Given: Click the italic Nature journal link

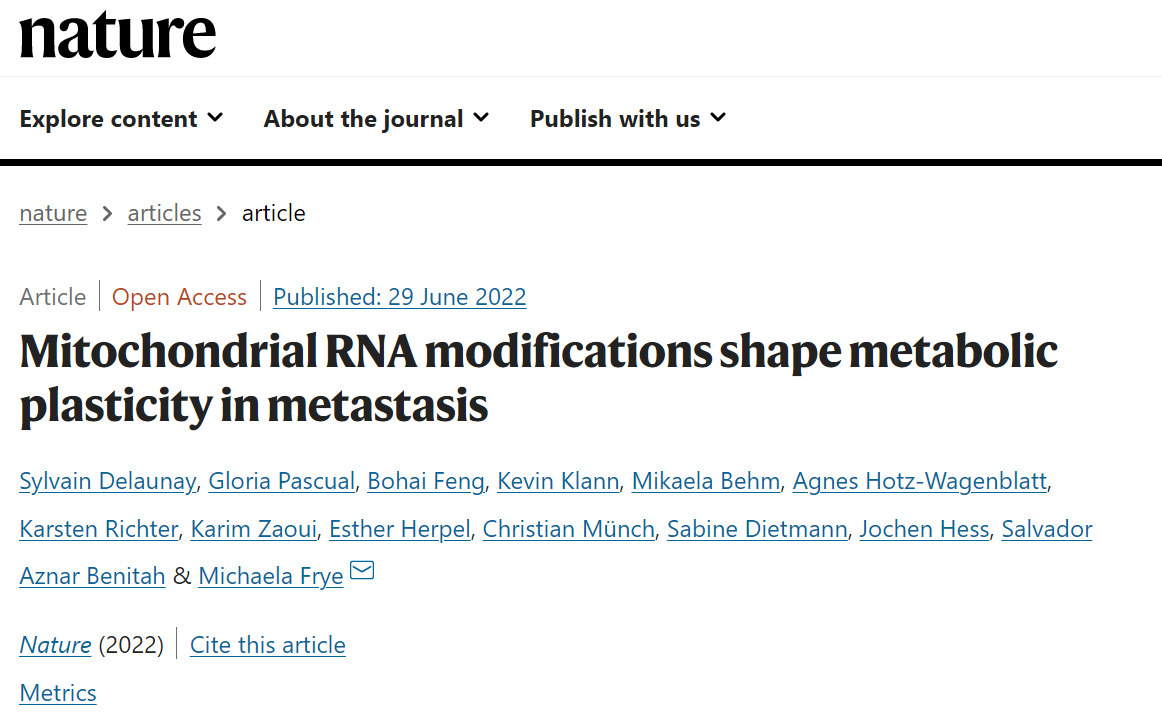Looking at the screenshot, I should [x=56, y=644].
